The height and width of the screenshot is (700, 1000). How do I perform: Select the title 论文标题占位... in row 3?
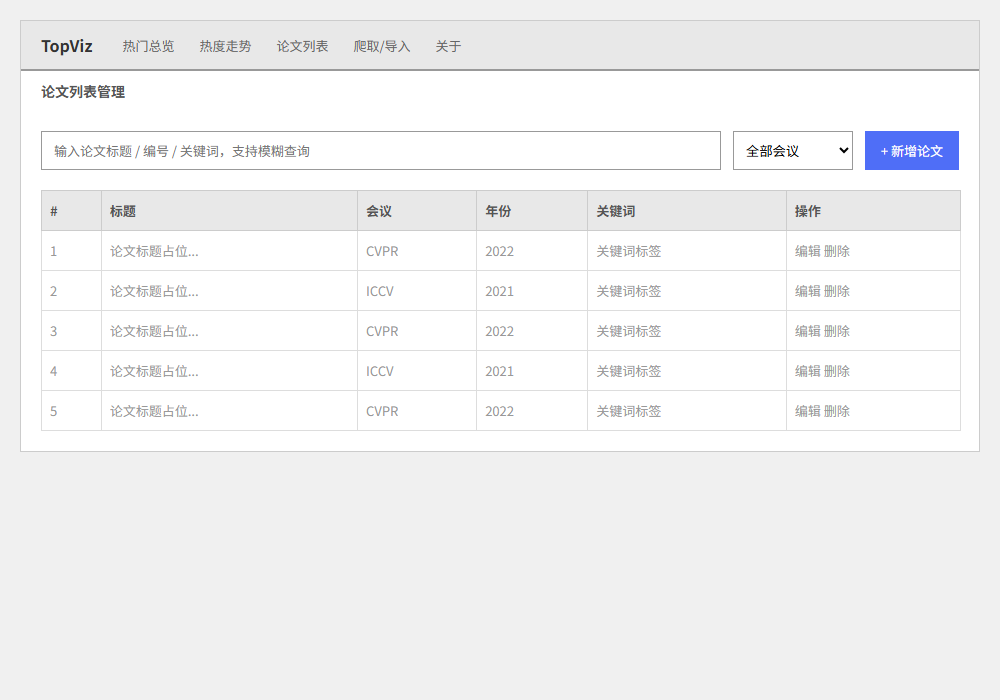pos(154,332)
